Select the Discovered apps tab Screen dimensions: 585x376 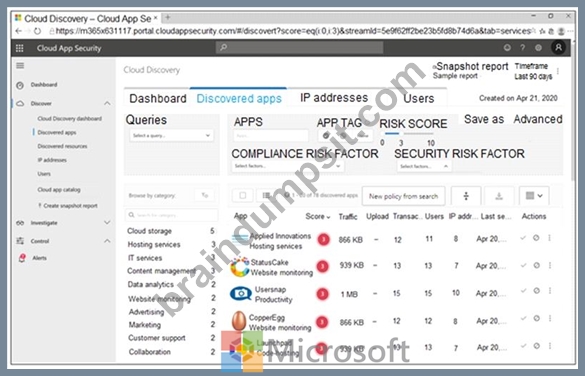(239, 98)
